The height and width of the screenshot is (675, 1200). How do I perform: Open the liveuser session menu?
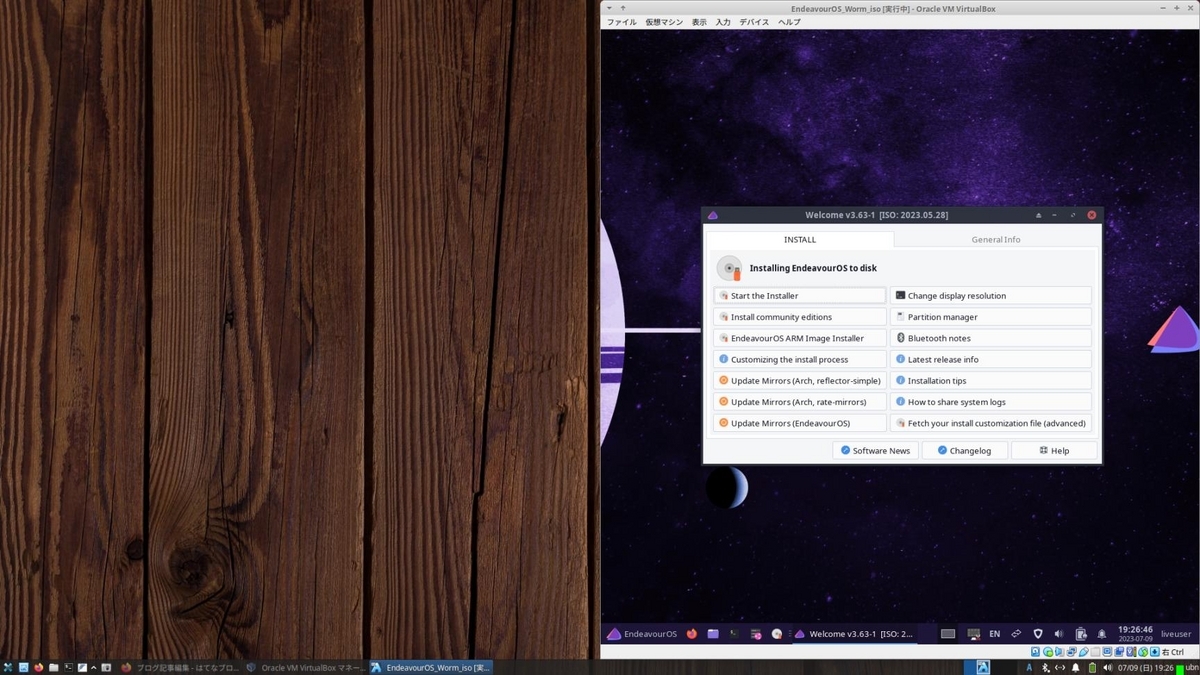tap(1176, 634)
